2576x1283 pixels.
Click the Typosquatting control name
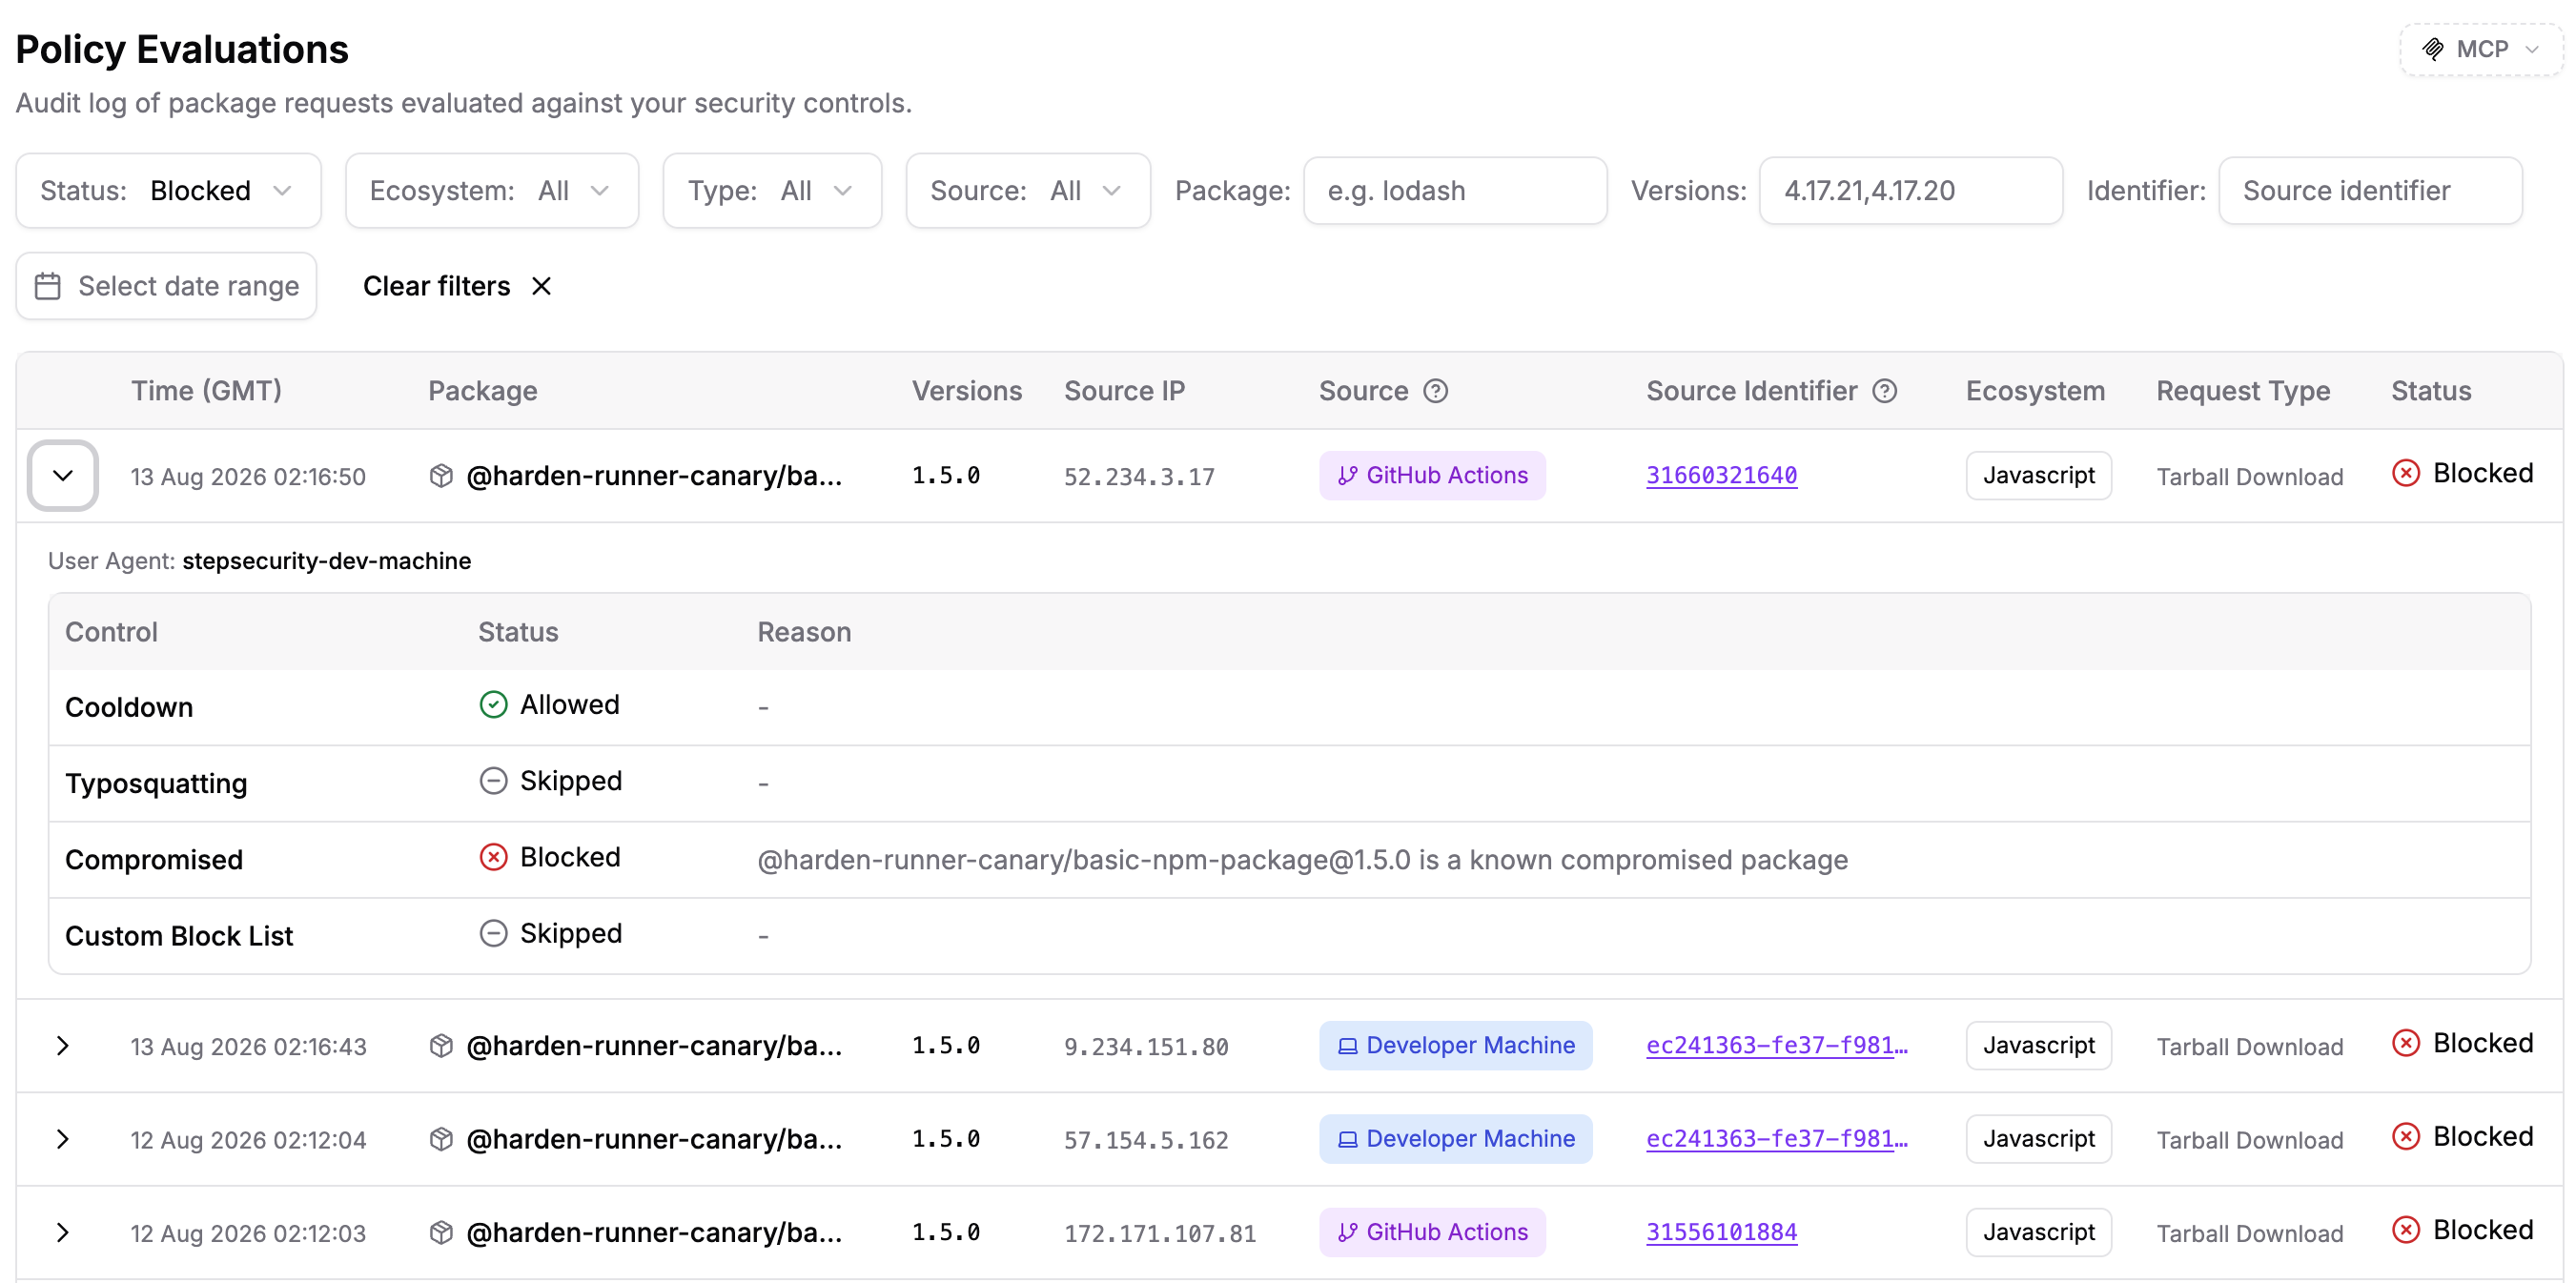(x=156, y=783)
